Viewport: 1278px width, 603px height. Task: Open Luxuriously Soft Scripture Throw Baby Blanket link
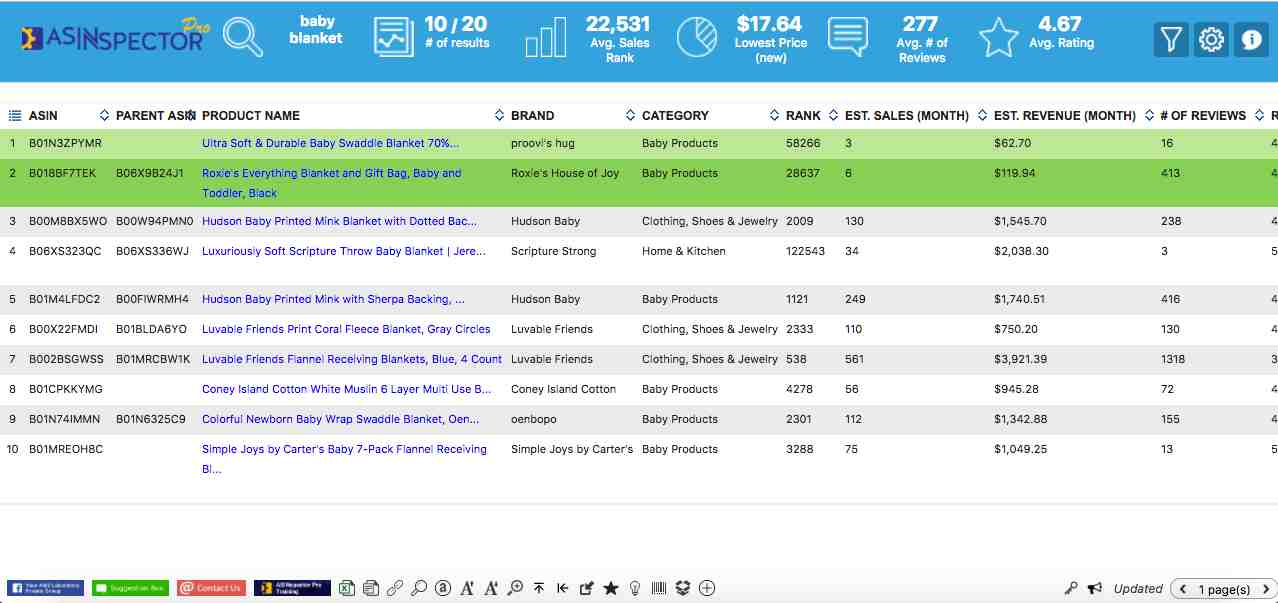point(344,252)
